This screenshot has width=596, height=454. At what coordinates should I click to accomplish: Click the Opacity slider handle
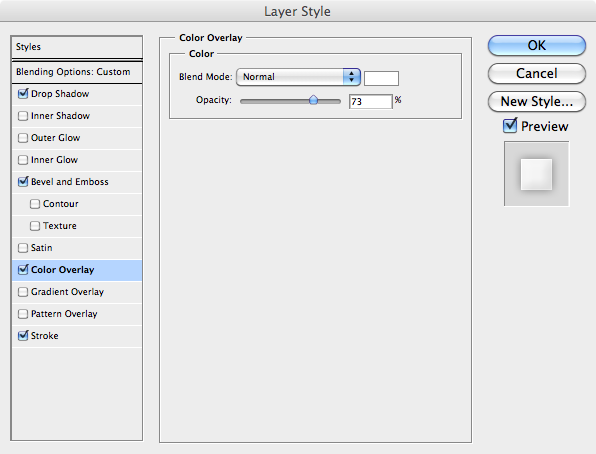coord(313,100)
